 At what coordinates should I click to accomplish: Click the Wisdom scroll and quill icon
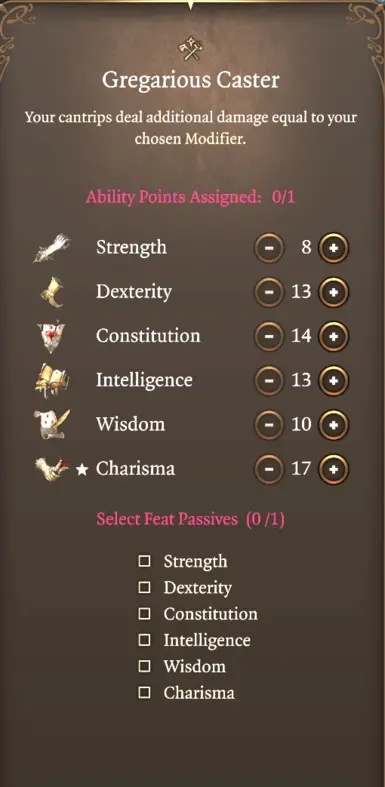click(x=52, y=425)
